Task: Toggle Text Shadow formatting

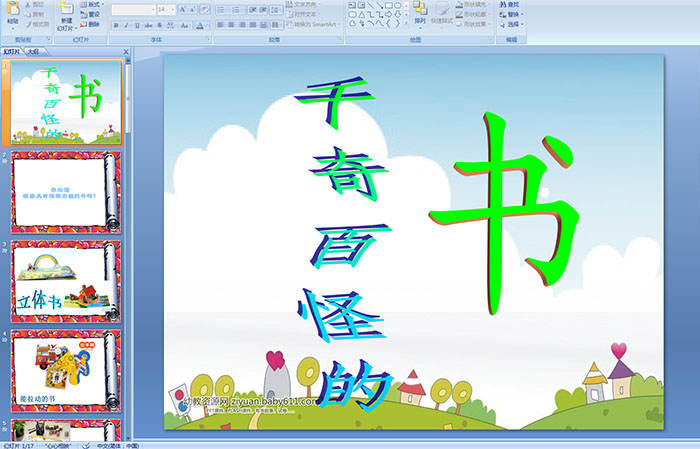Action: tap(159, 25)
